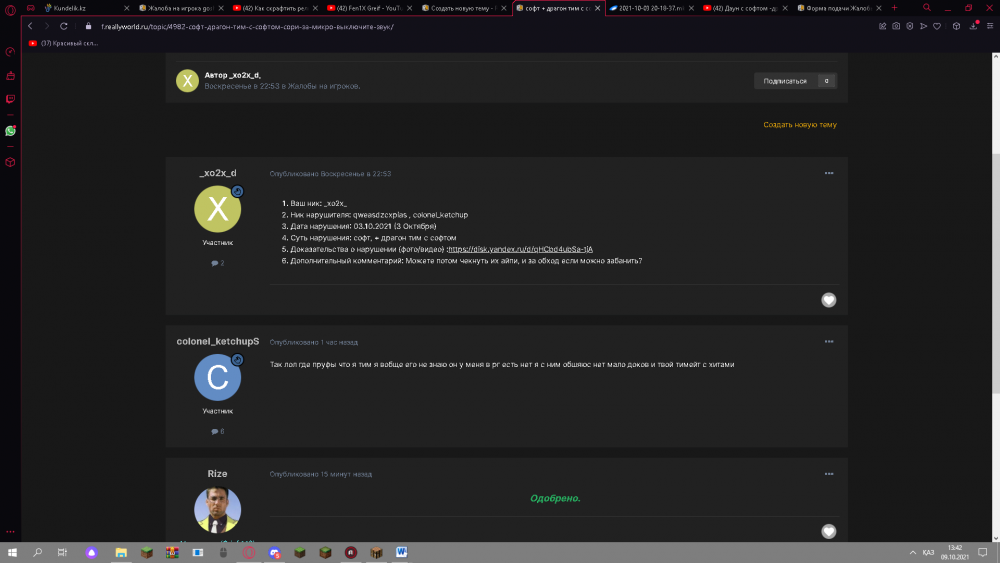Open Discord from taskbar
1000x563 pixels.
tap(274, 552)
